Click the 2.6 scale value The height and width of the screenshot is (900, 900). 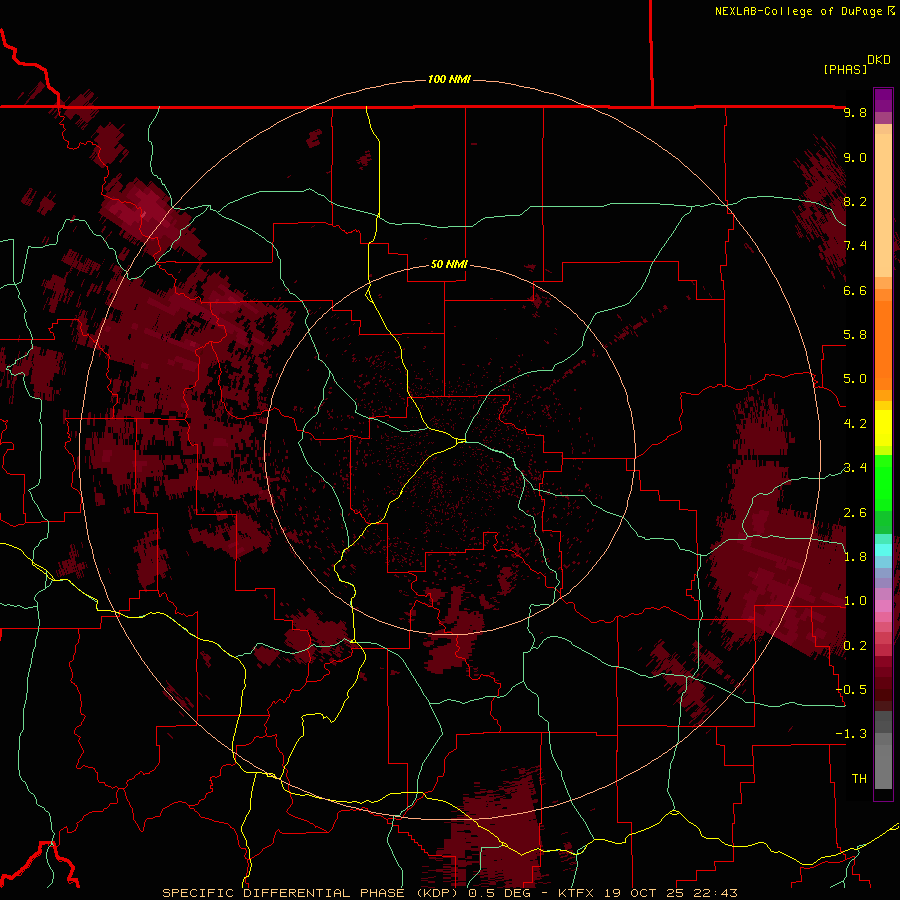coord(855,513)
